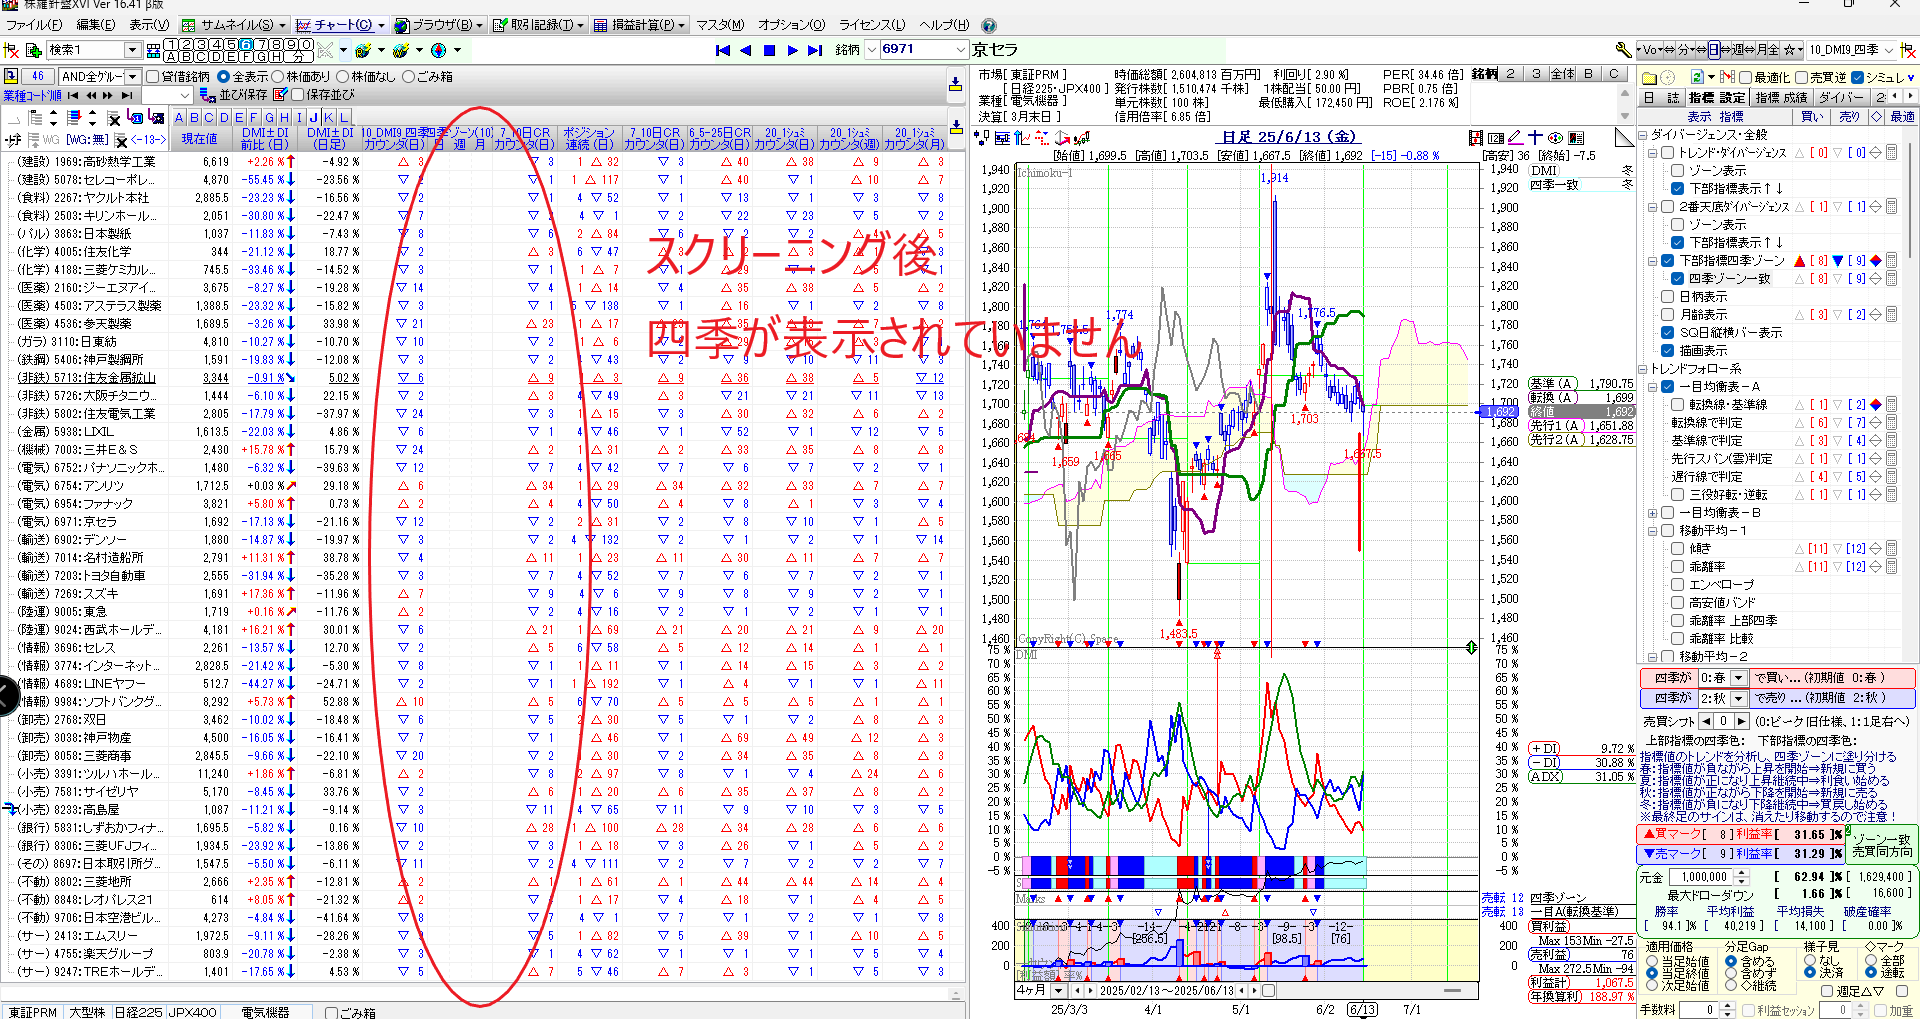
Task: Click the edit-note icon beside 保存並び
Action: coord(280,95)
